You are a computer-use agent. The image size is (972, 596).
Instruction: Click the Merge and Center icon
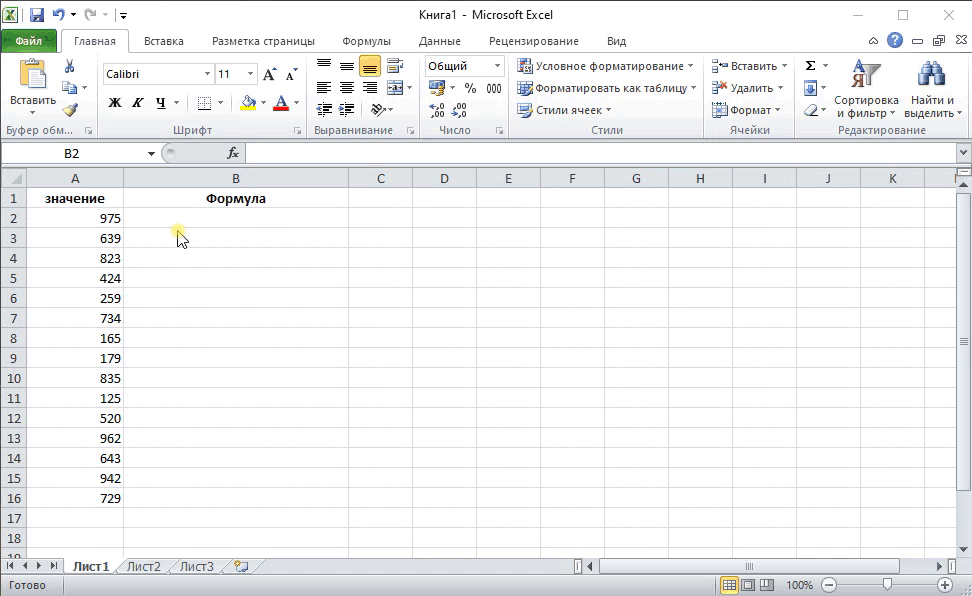click(395, 87)
